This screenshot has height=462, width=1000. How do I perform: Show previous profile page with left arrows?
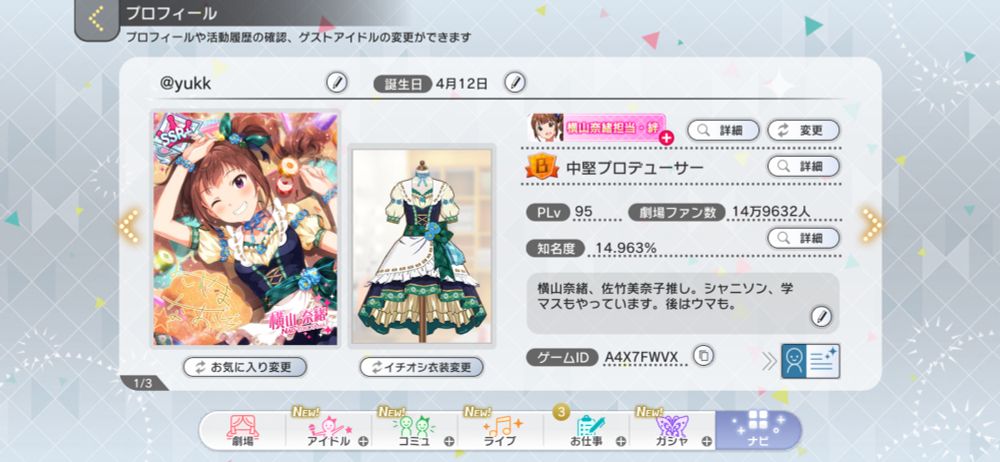(x=129, y=225)
